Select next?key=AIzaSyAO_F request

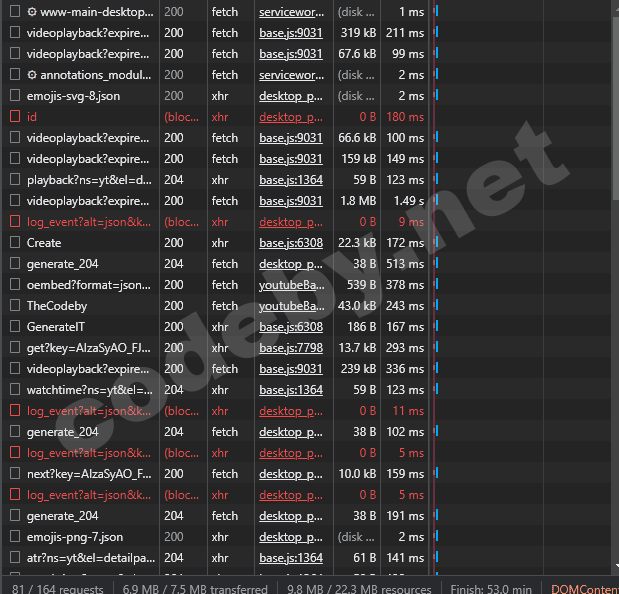89,474
